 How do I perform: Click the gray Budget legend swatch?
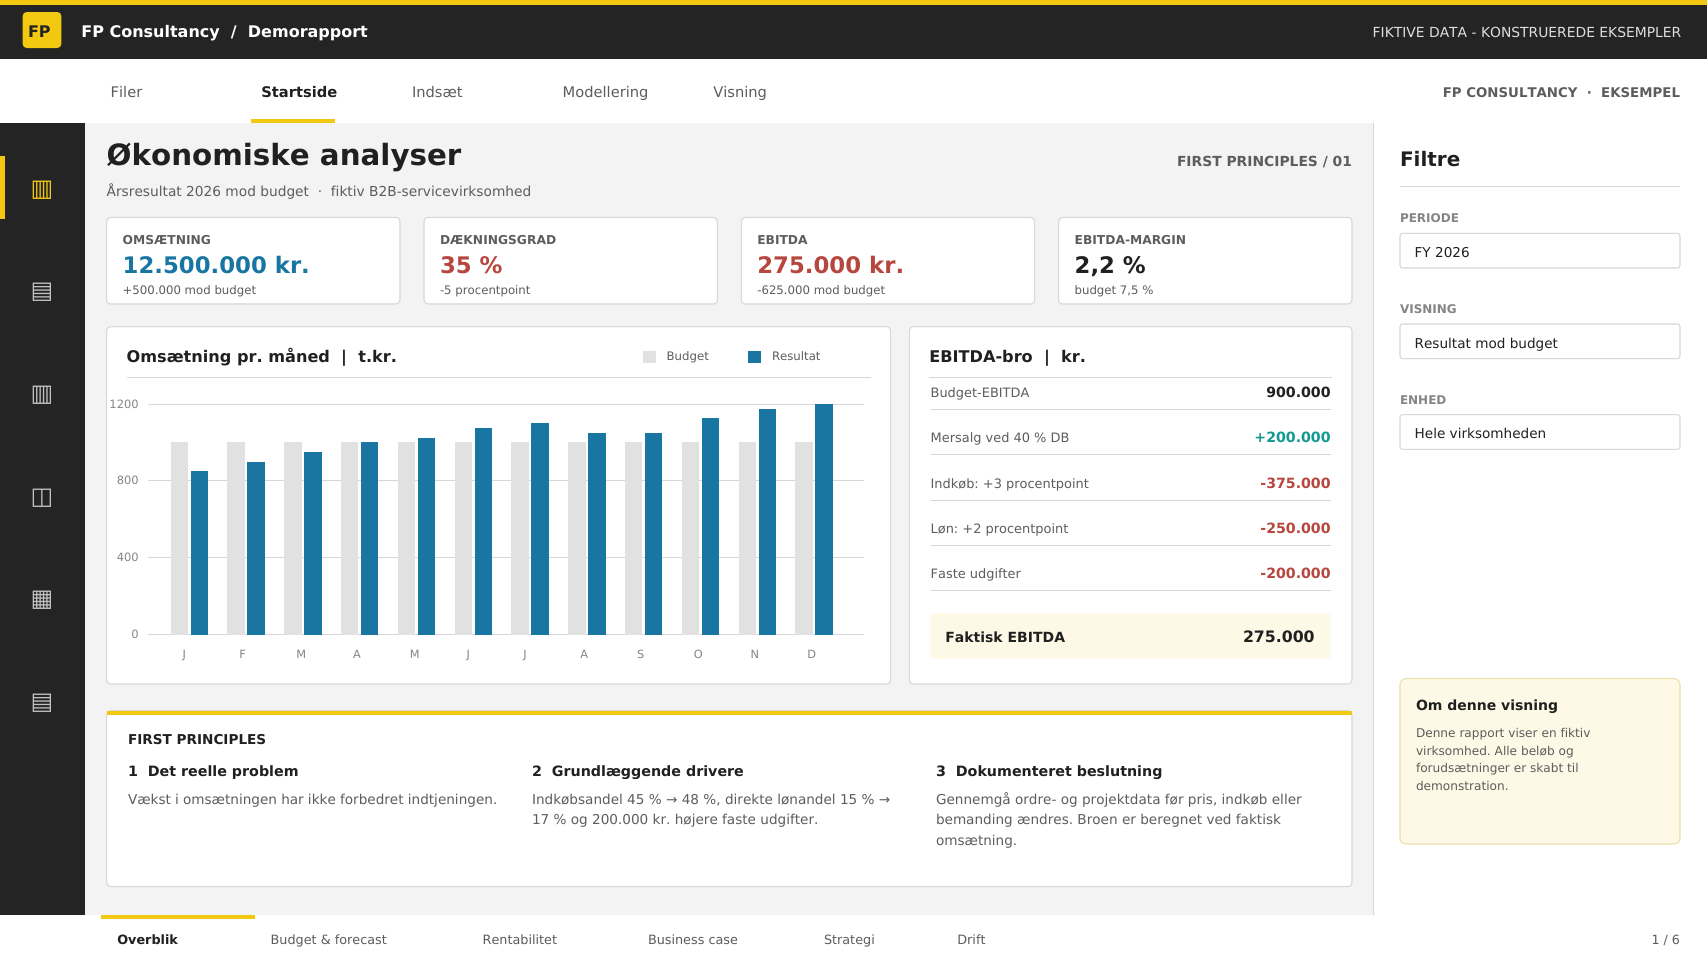pyautogui.click(x=649, y=356)
